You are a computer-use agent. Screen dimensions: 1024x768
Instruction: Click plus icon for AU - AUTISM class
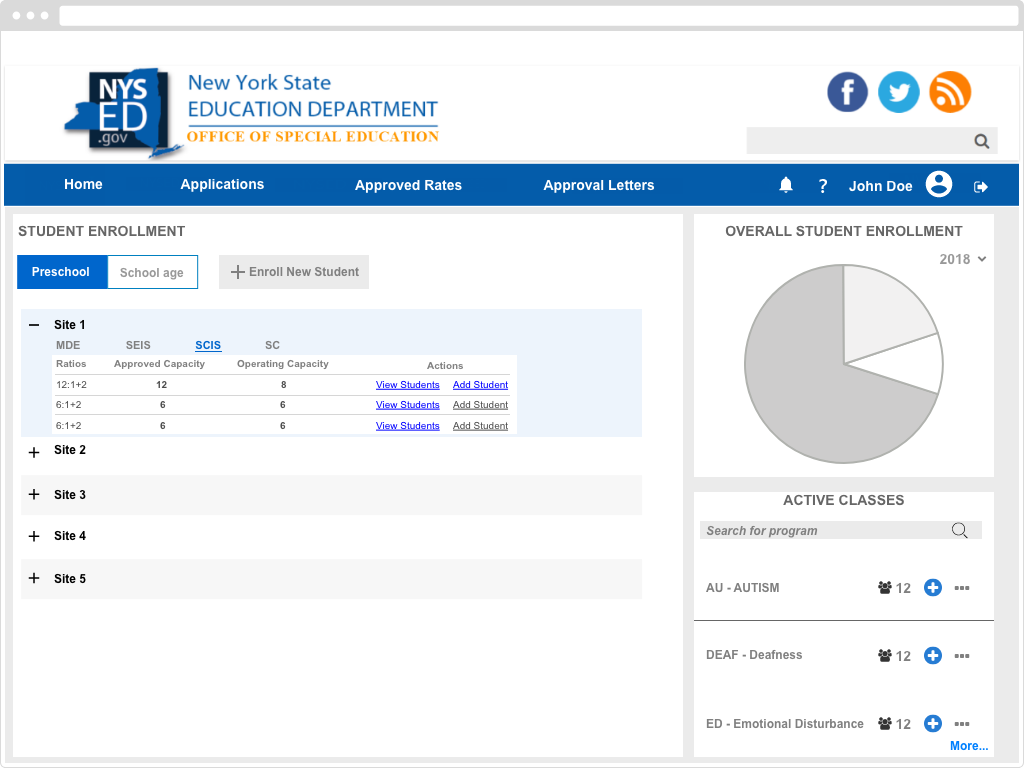[932, 588]
